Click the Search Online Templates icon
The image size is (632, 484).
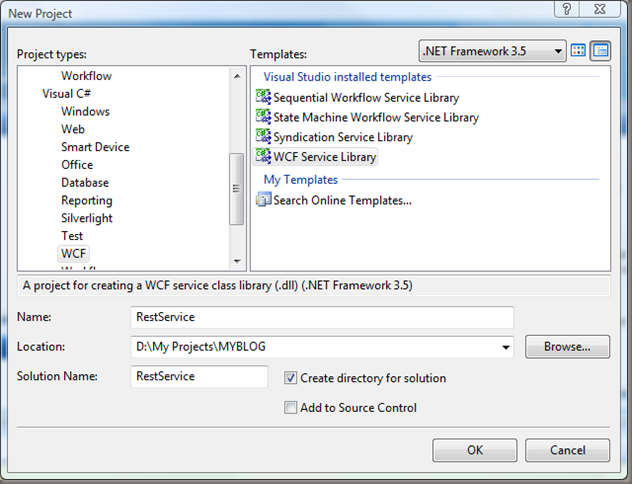tap(264, 199)
